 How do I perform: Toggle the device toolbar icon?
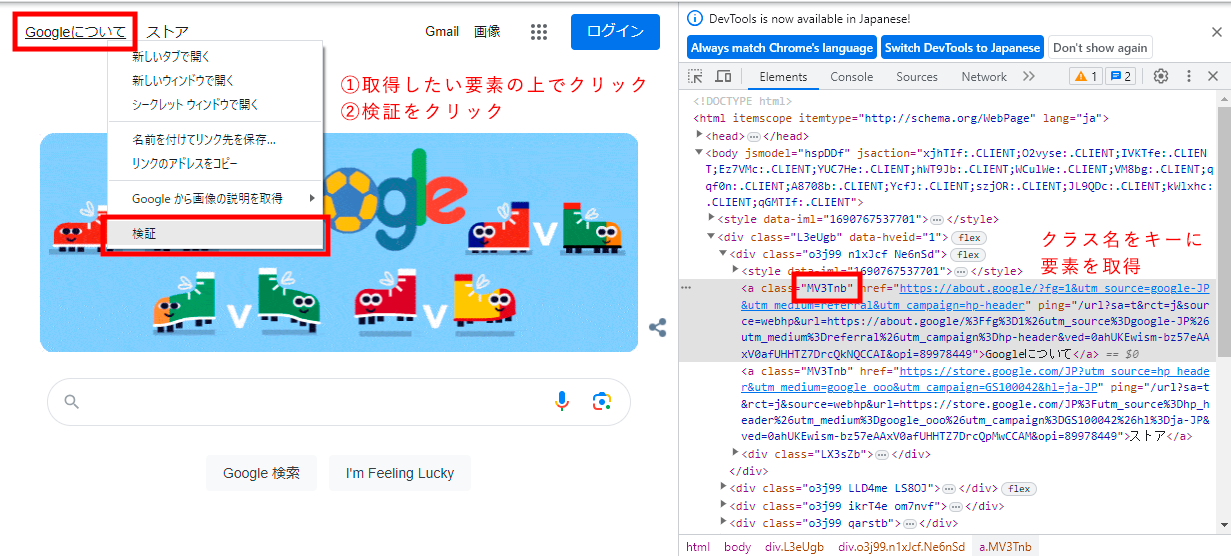coord(723,77)
